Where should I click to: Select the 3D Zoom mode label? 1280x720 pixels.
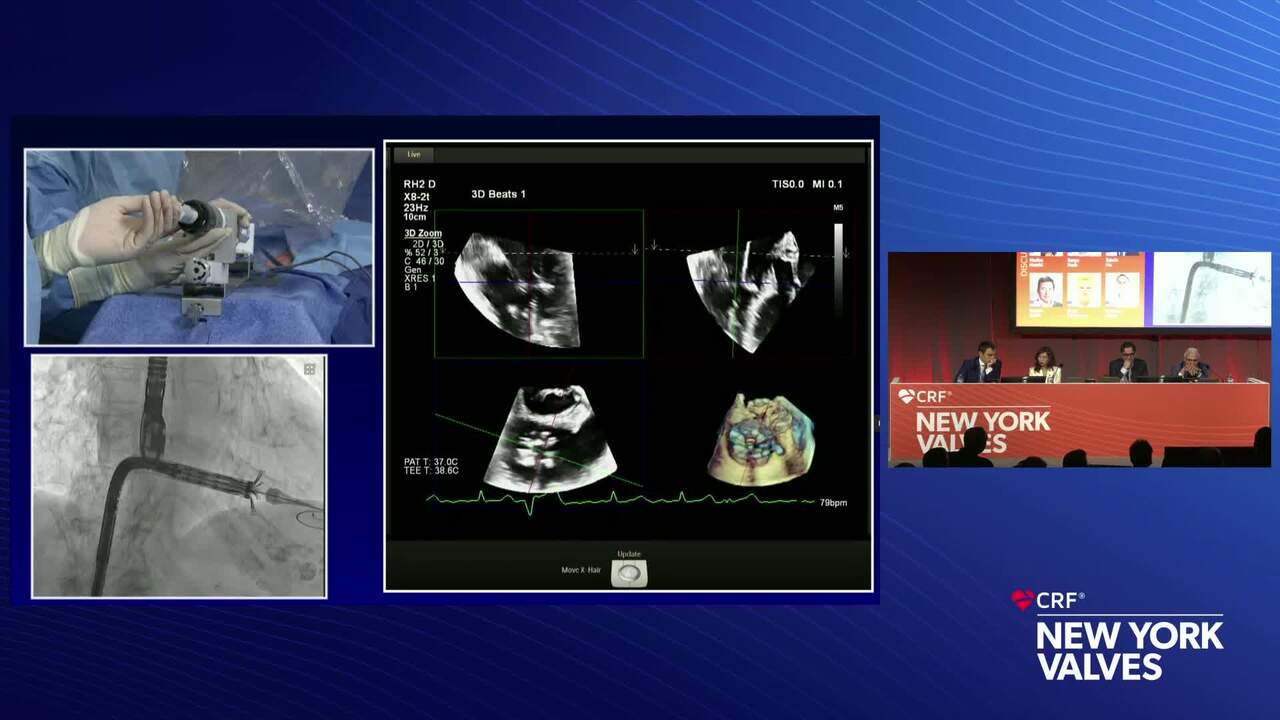click(x=422, y=233)
